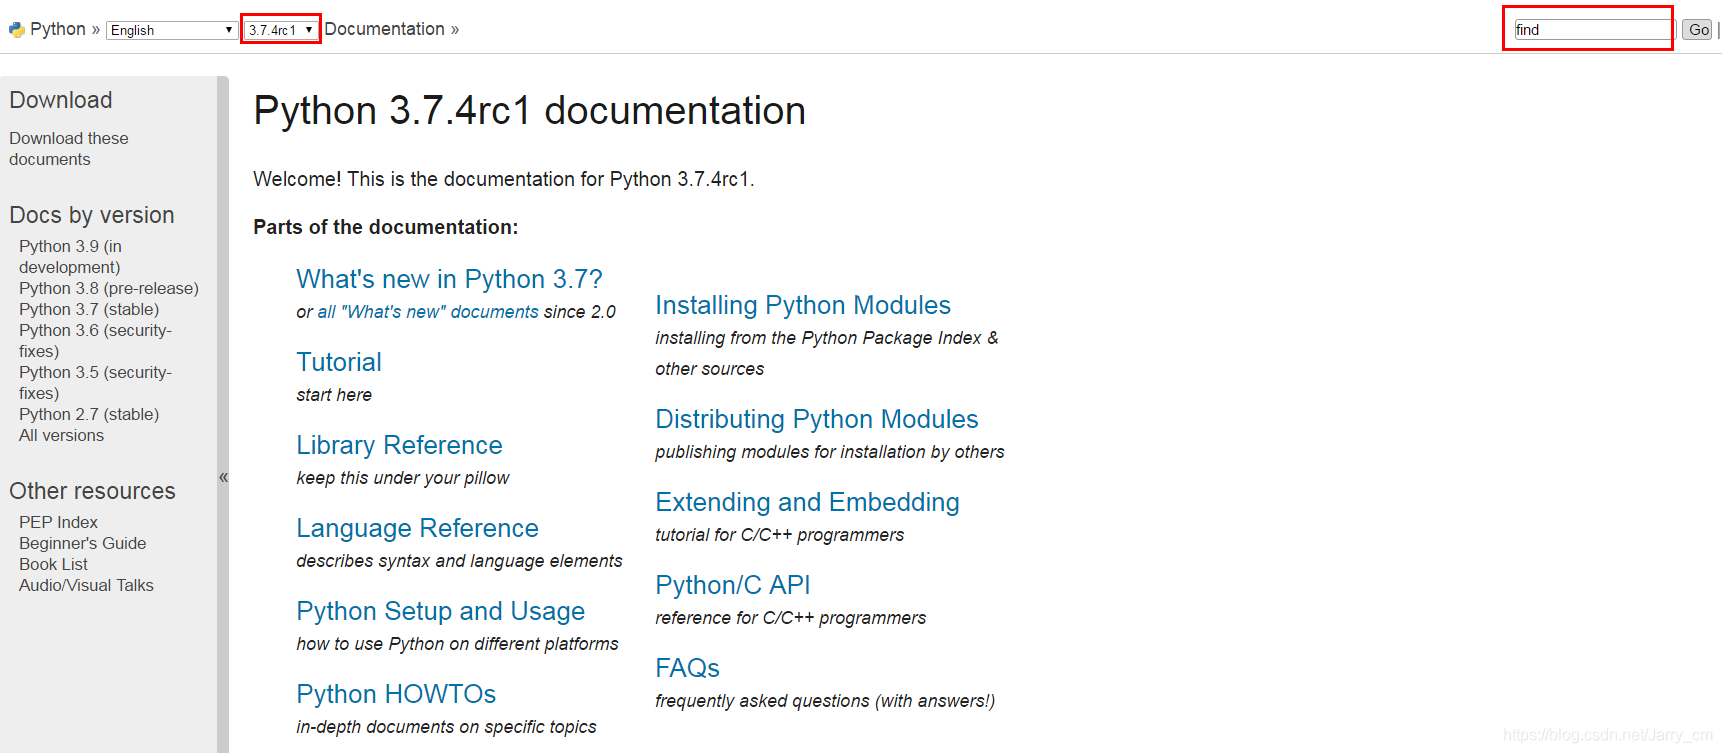Open Python 3.5 (security-fixes) docs
Image resolution: width=1722 pixels, height=753 pixels.
[95, 382]
